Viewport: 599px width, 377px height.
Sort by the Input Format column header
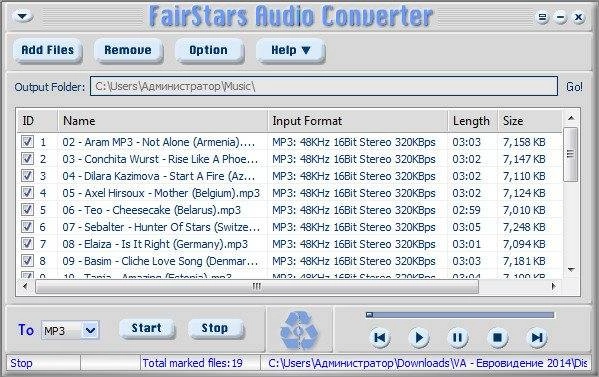(358, 121)
